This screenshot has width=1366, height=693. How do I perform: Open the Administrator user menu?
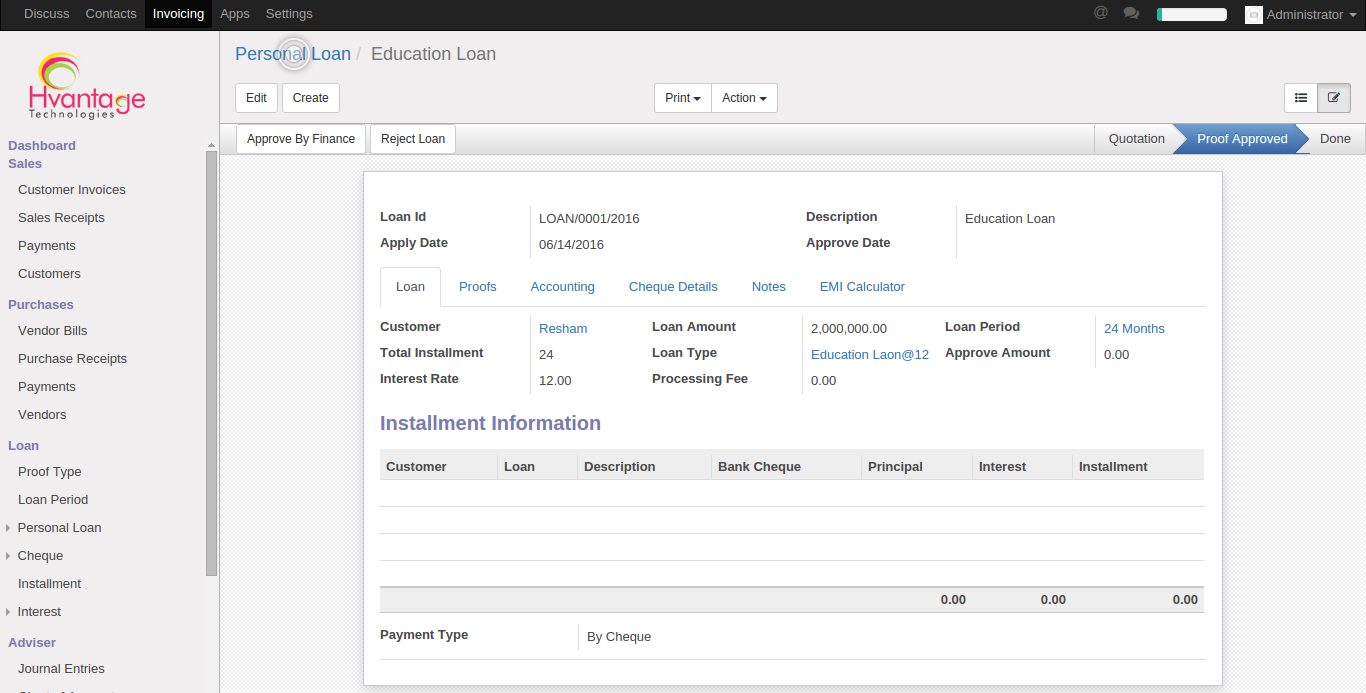1304,14
